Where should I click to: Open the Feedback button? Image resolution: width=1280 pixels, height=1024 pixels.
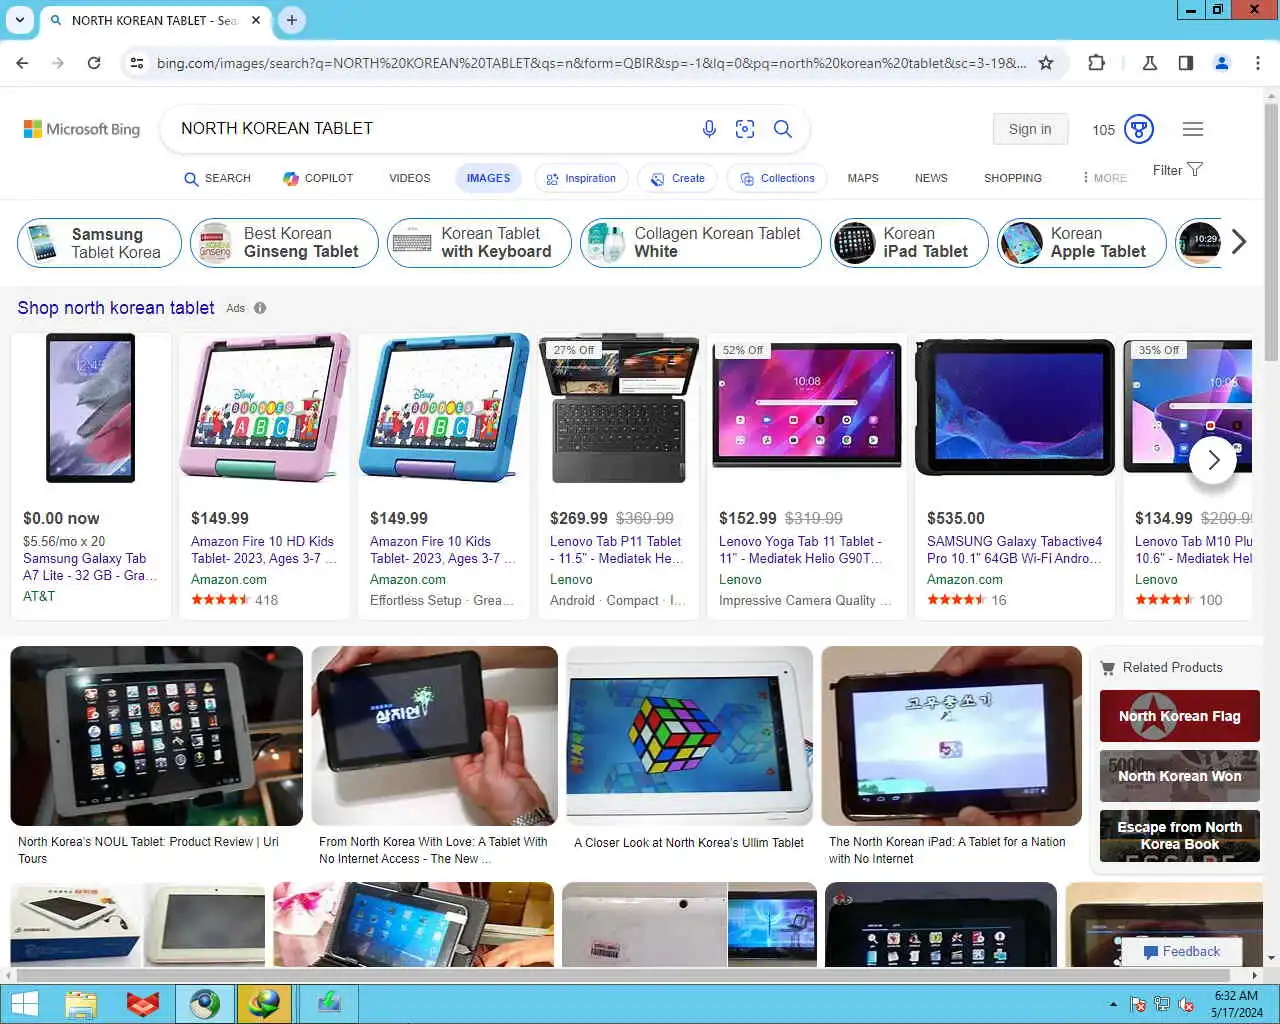point(1181,952)
